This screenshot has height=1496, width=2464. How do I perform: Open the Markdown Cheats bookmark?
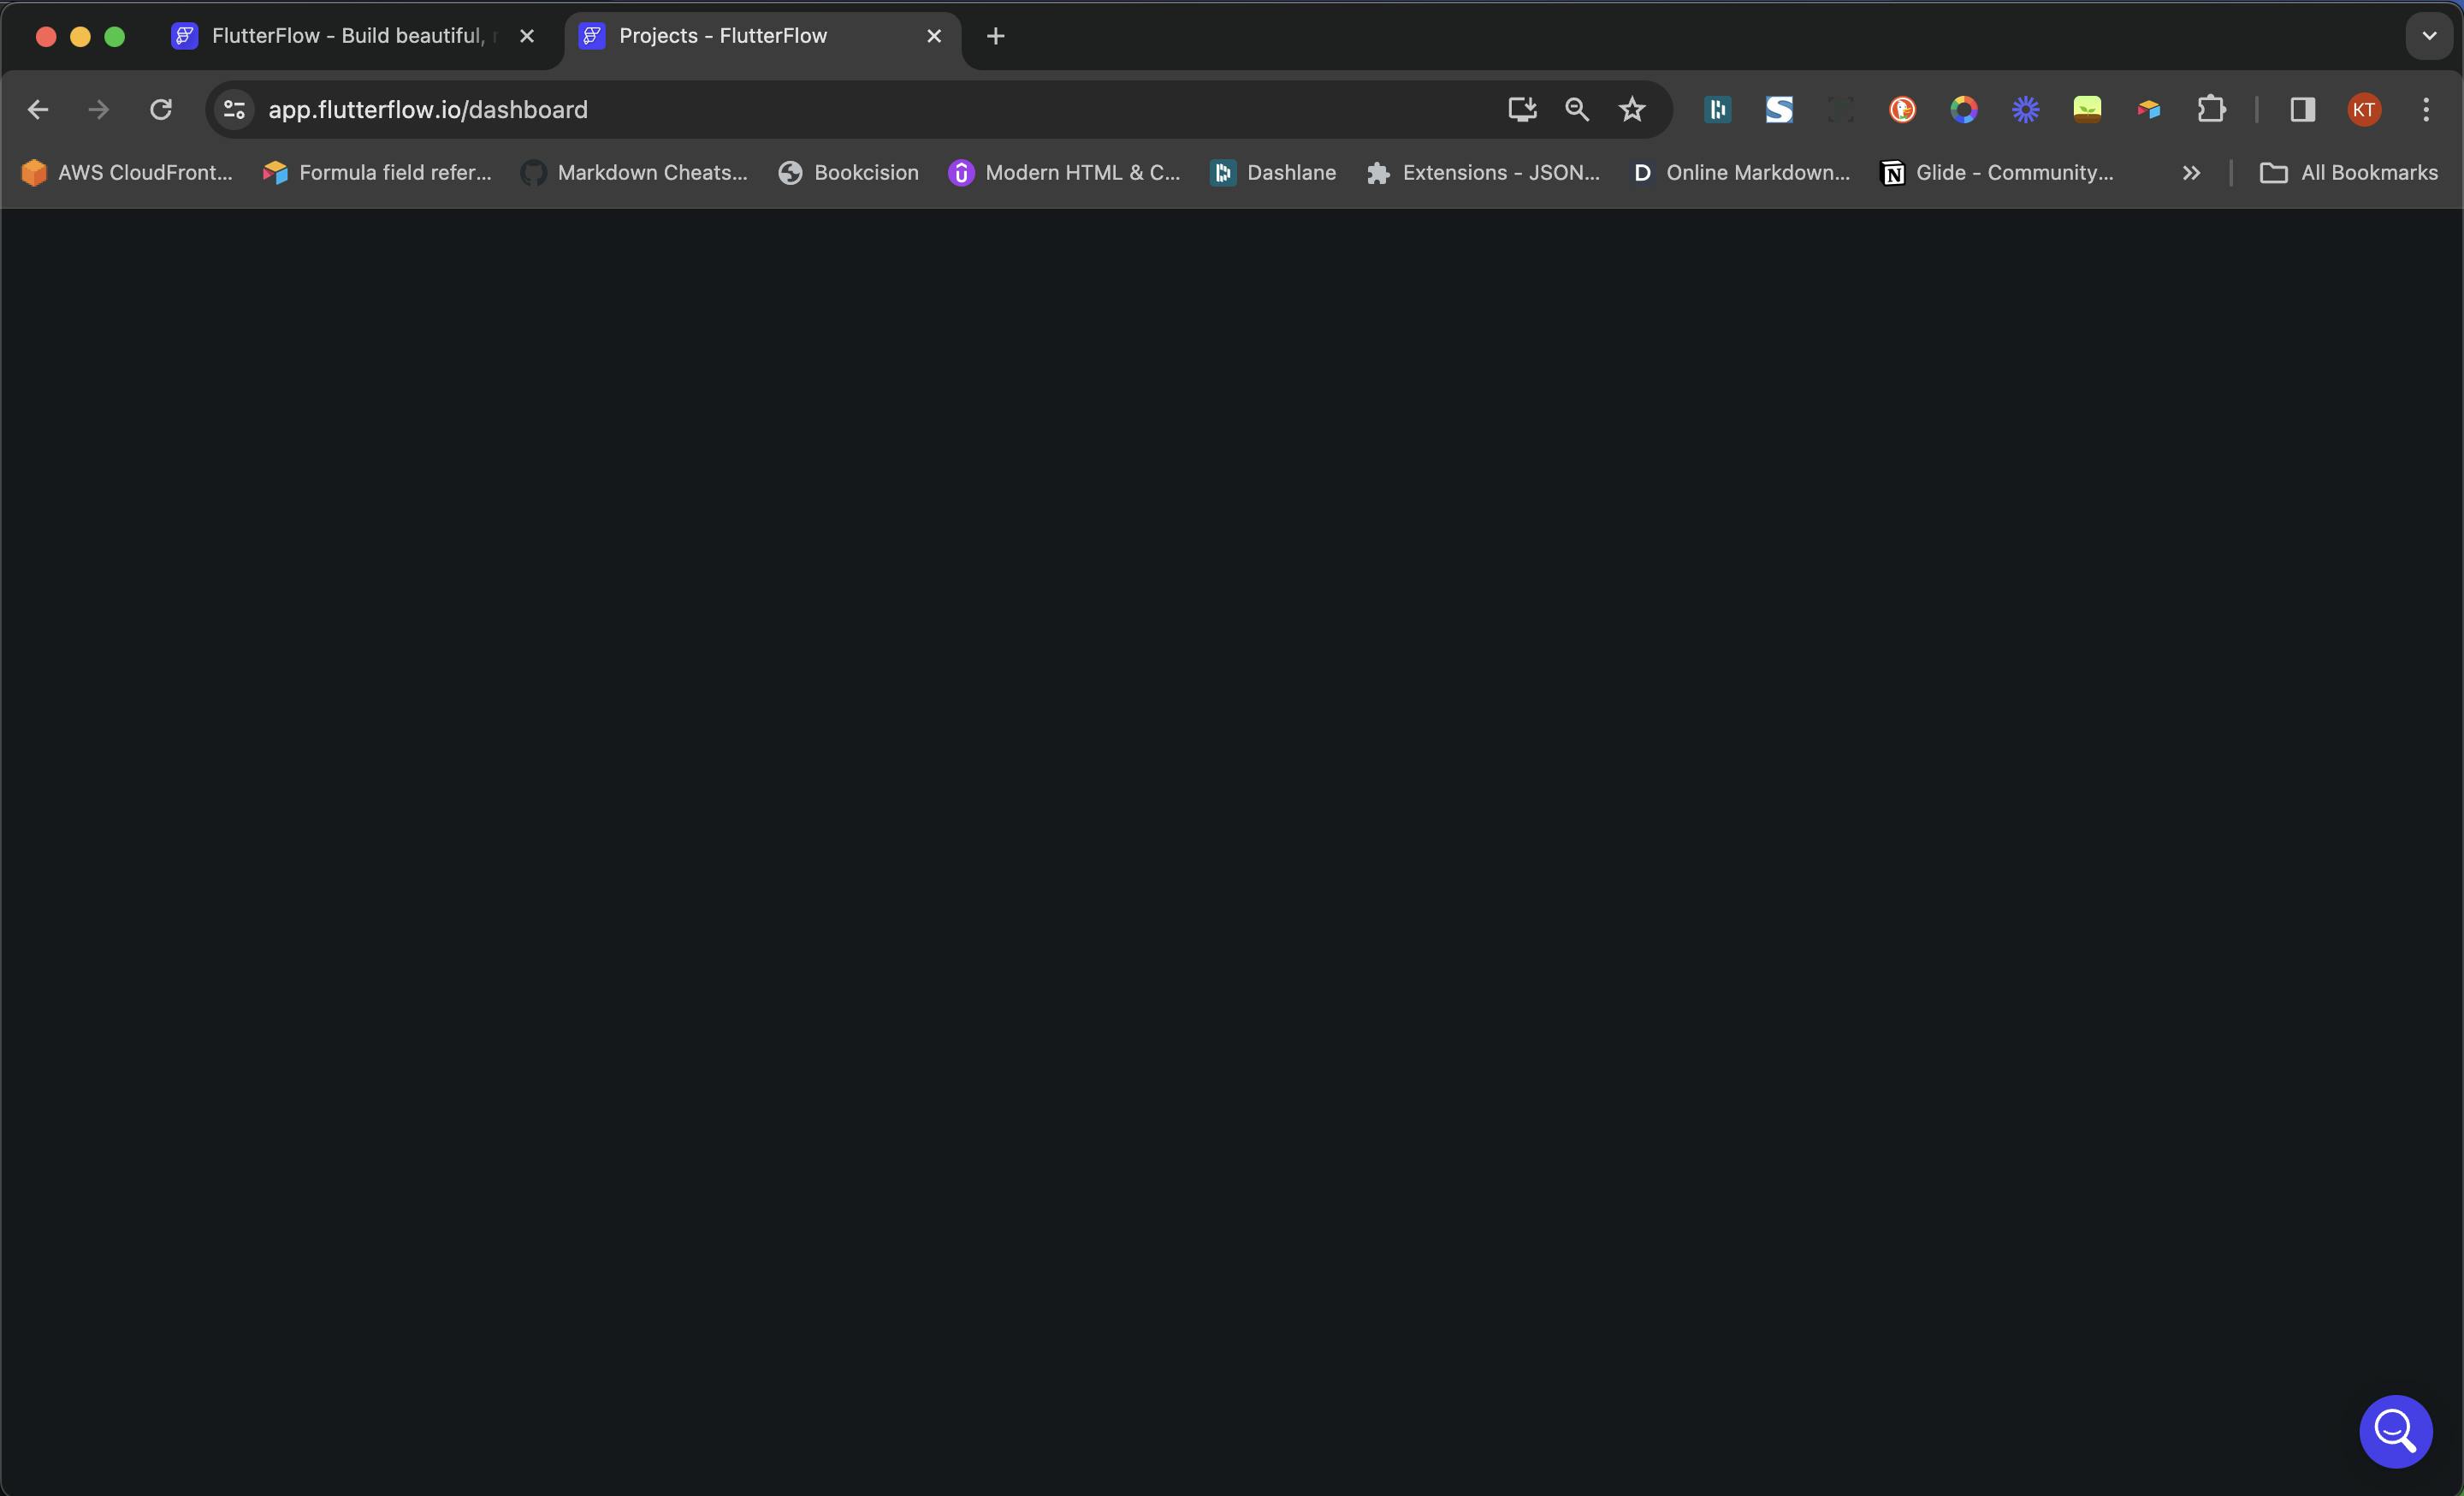tap(634, 173)
